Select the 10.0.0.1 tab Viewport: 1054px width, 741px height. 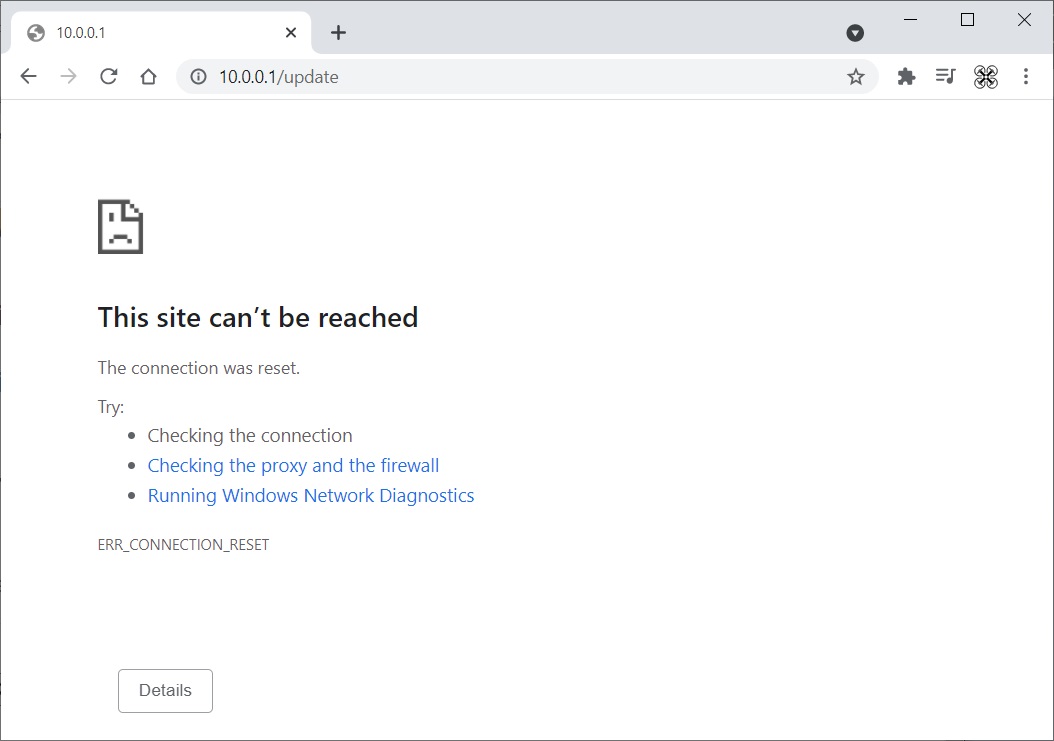click(x=161, y=32)
